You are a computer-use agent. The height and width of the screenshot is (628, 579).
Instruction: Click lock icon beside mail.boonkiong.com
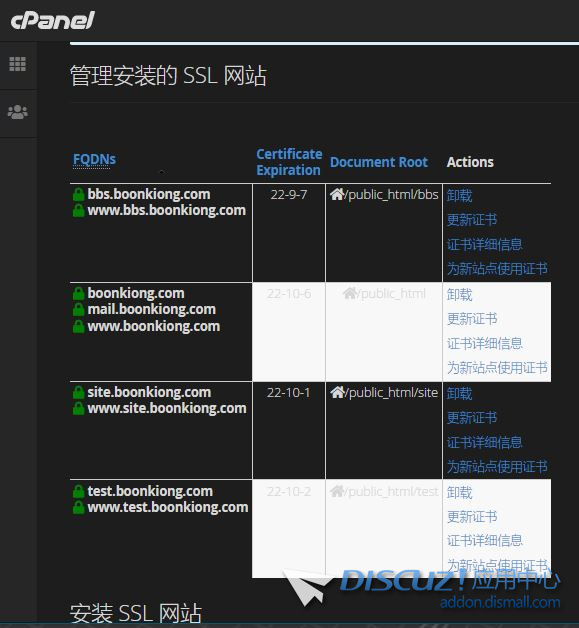coord(78,310)
